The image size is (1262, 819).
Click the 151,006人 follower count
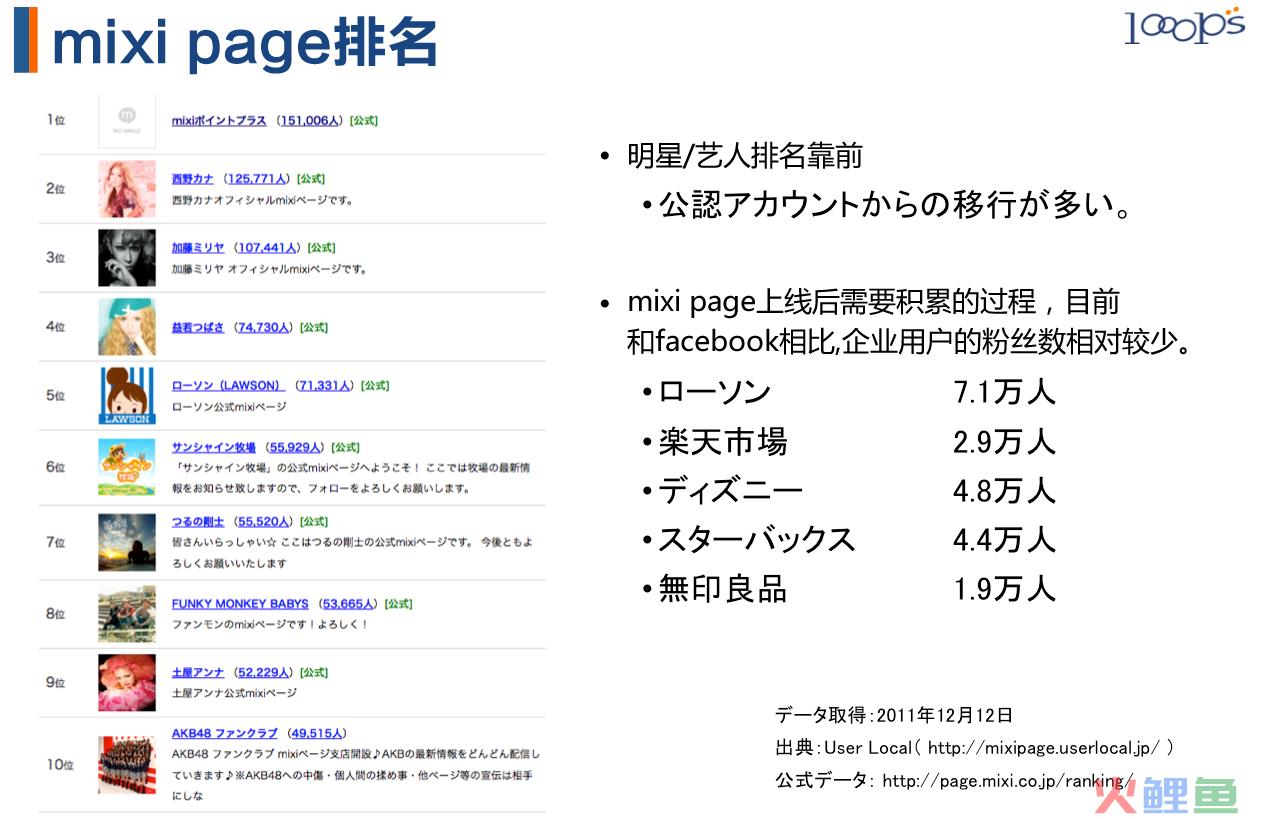[311, 120]
